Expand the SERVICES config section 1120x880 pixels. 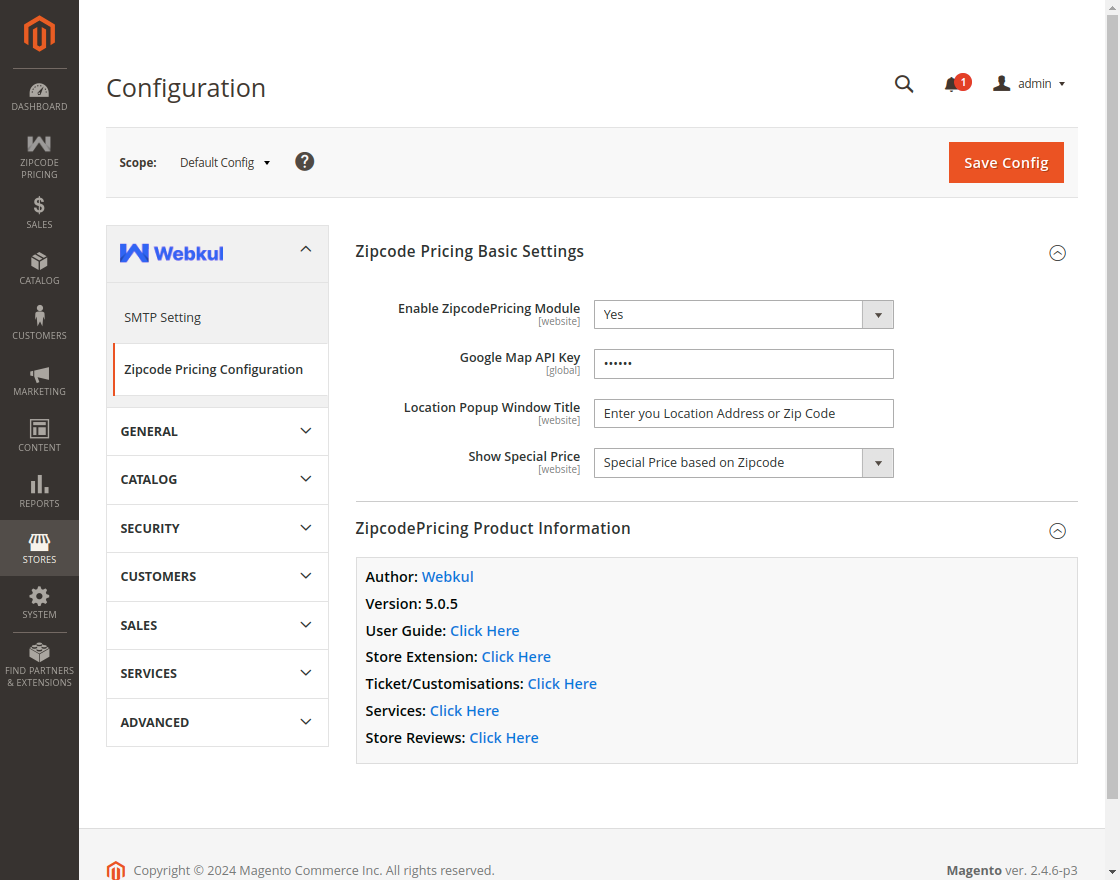click(x=217, y=674)
